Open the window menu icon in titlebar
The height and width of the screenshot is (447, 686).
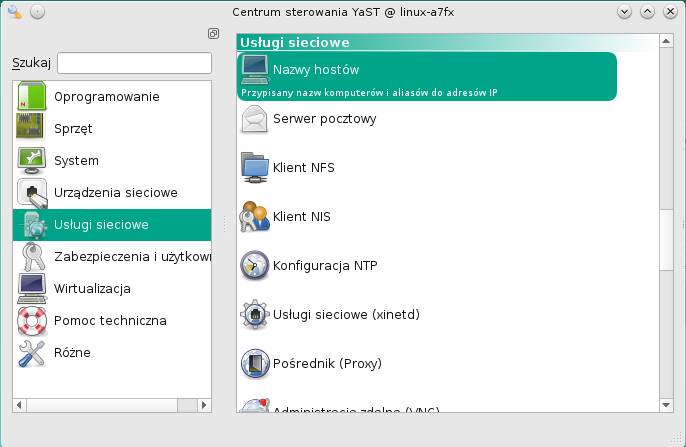click(x=14, y=12)
